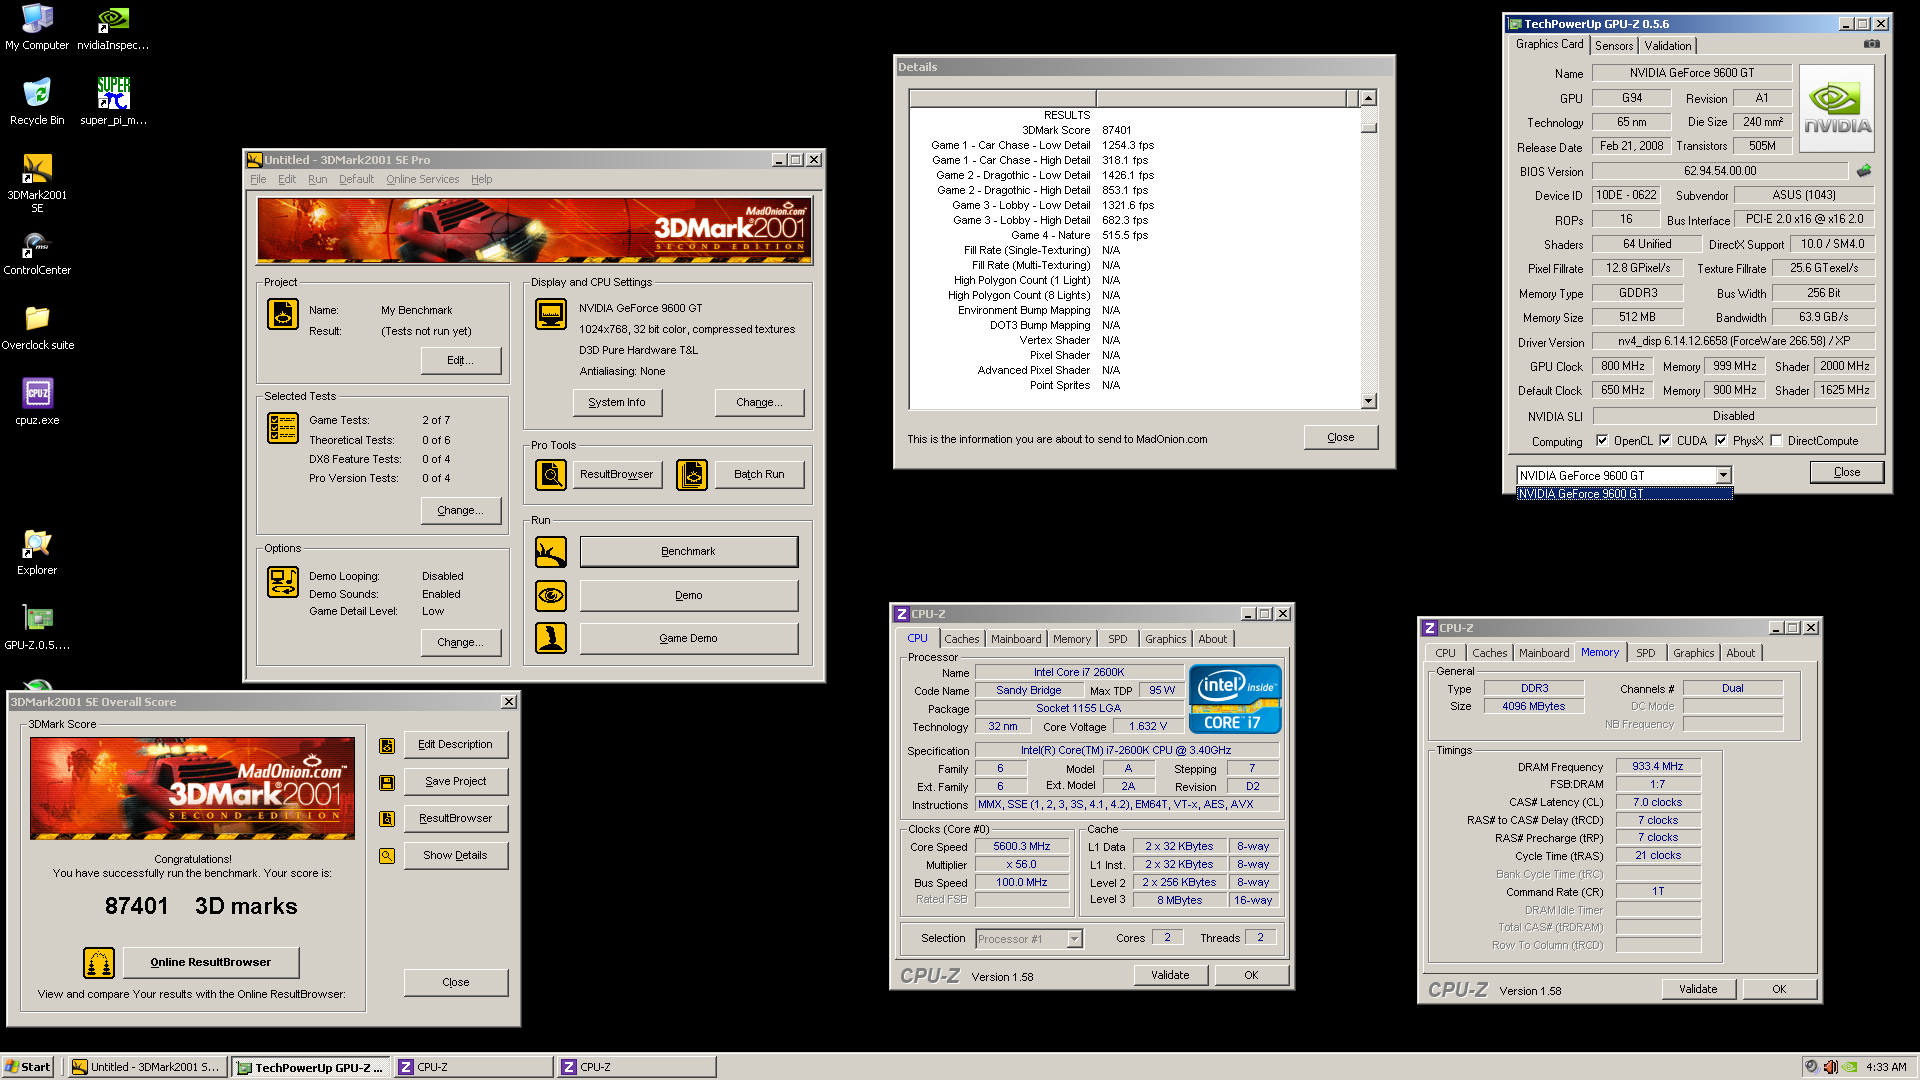Toggle the DirectCompute checkbox in GPU-Z
1920x1080 pixels.
coord(1776,440)
